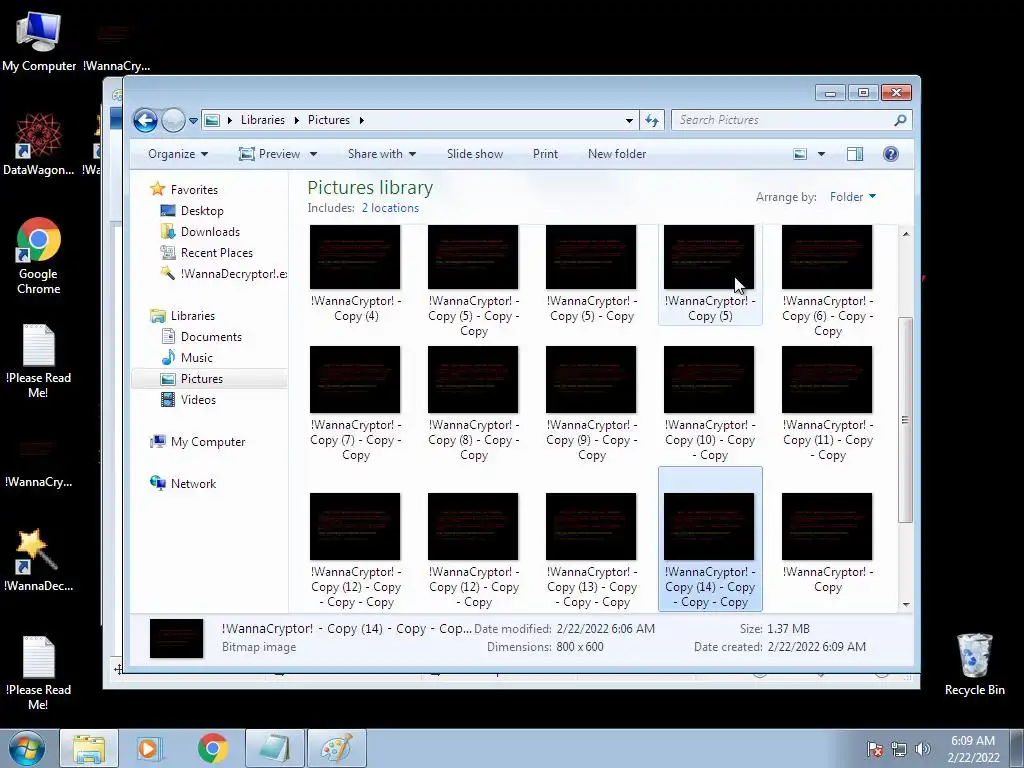Click the !WannaDecryptor!.exe favorite shortcut
Viewport: 1024px width, 768px height.
pos(223,274)
